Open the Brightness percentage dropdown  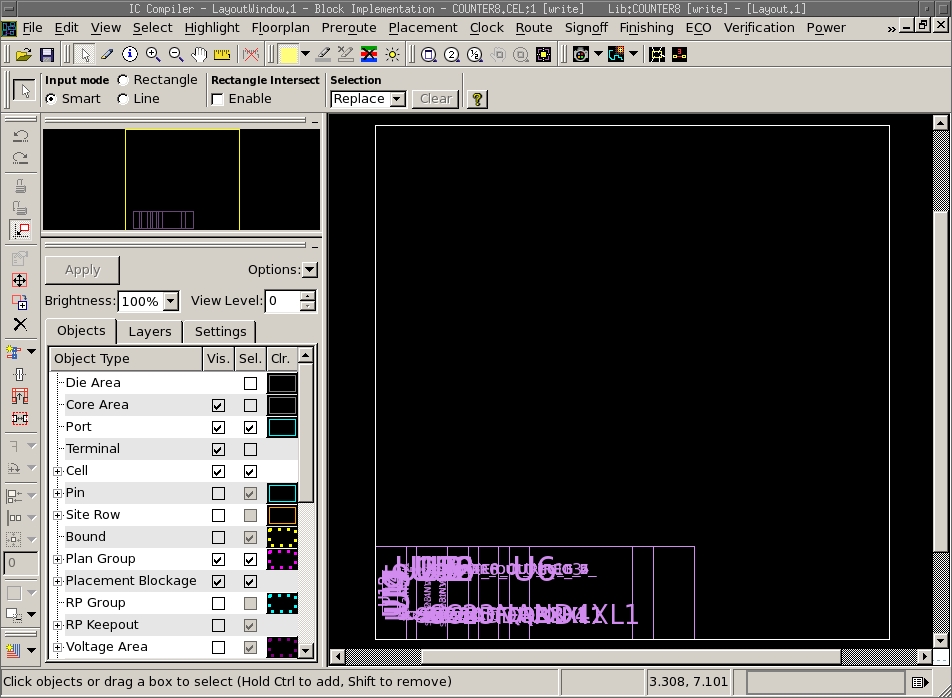click(x=170, y=301)
